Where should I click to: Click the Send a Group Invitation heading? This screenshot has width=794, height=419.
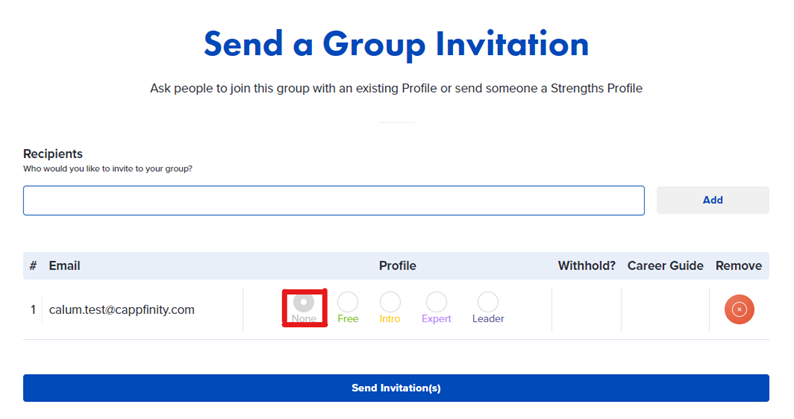[396, 44]
